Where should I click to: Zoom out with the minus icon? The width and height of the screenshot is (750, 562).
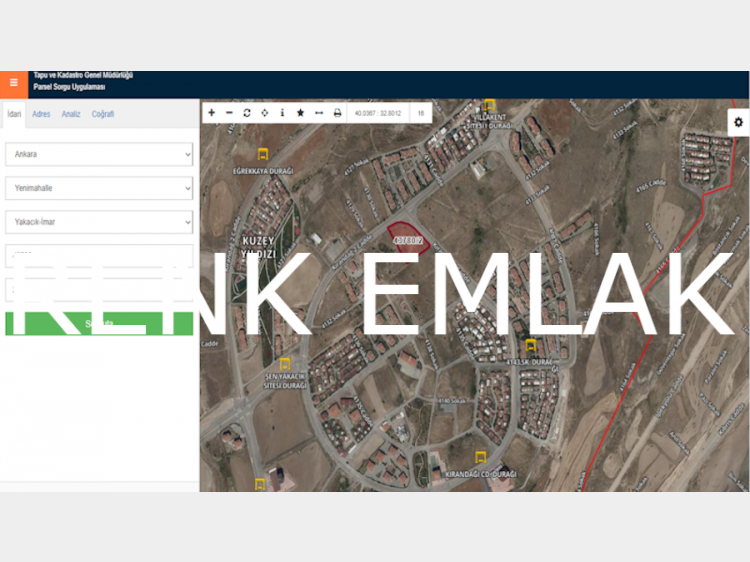point(229,113)
